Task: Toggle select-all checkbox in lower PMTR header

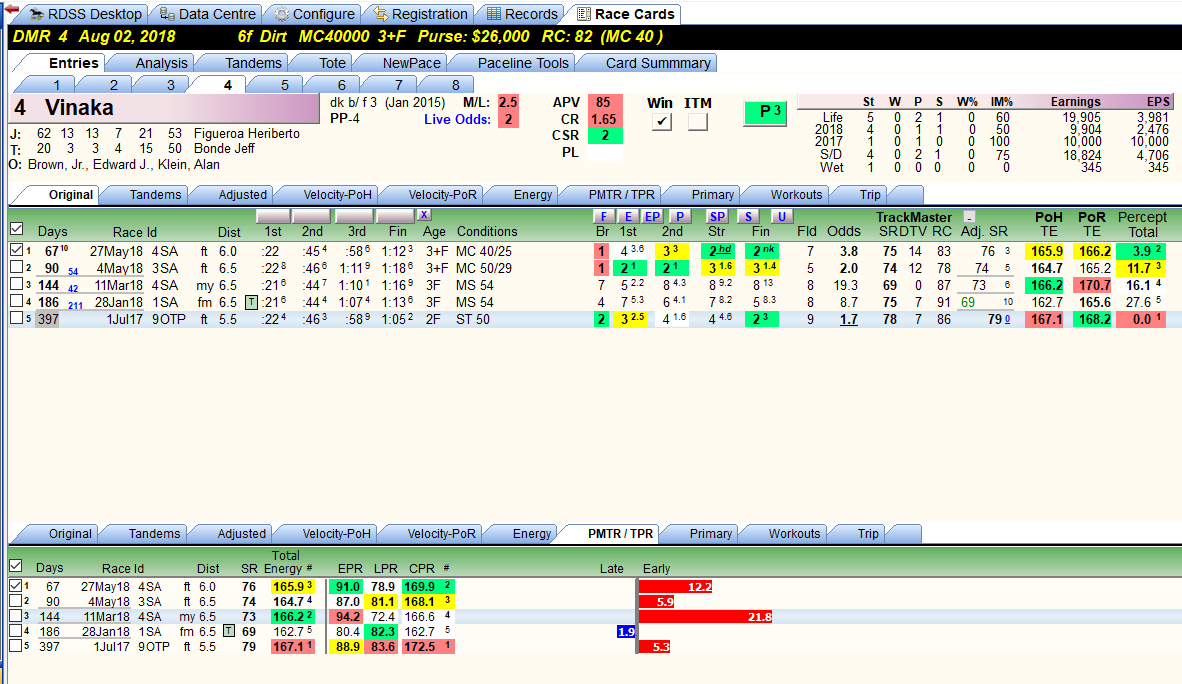Action: pos(16,566)
